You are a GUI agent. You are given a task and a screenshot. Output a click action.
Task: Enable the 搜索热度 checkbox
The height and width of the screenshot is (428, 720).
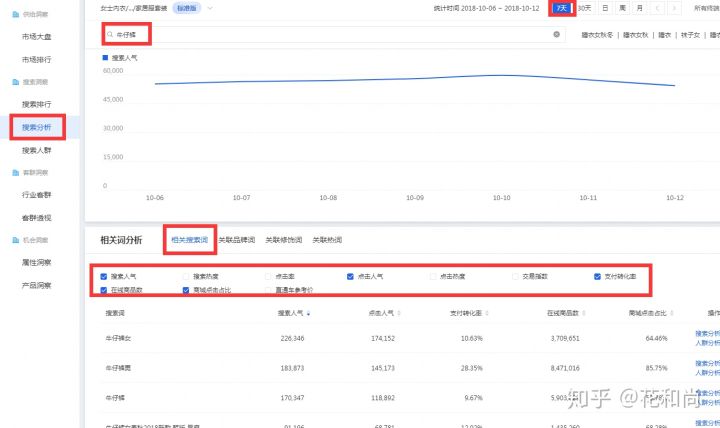[x=187, y=275]
